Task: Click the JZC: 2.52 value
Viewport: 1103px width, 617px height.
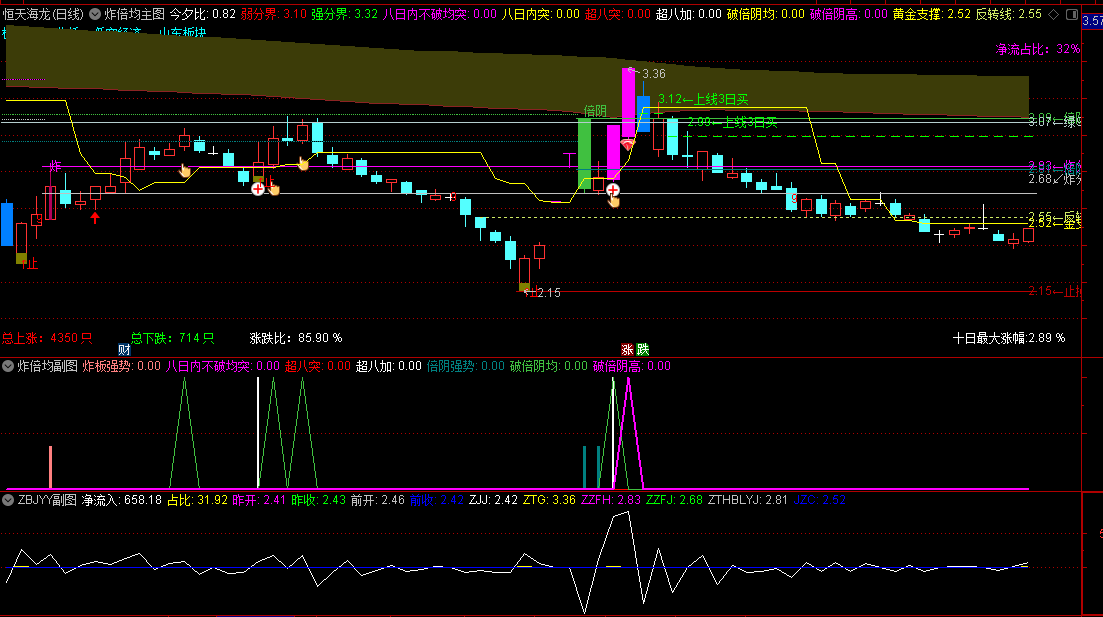Action: click(x=820, y=500)
